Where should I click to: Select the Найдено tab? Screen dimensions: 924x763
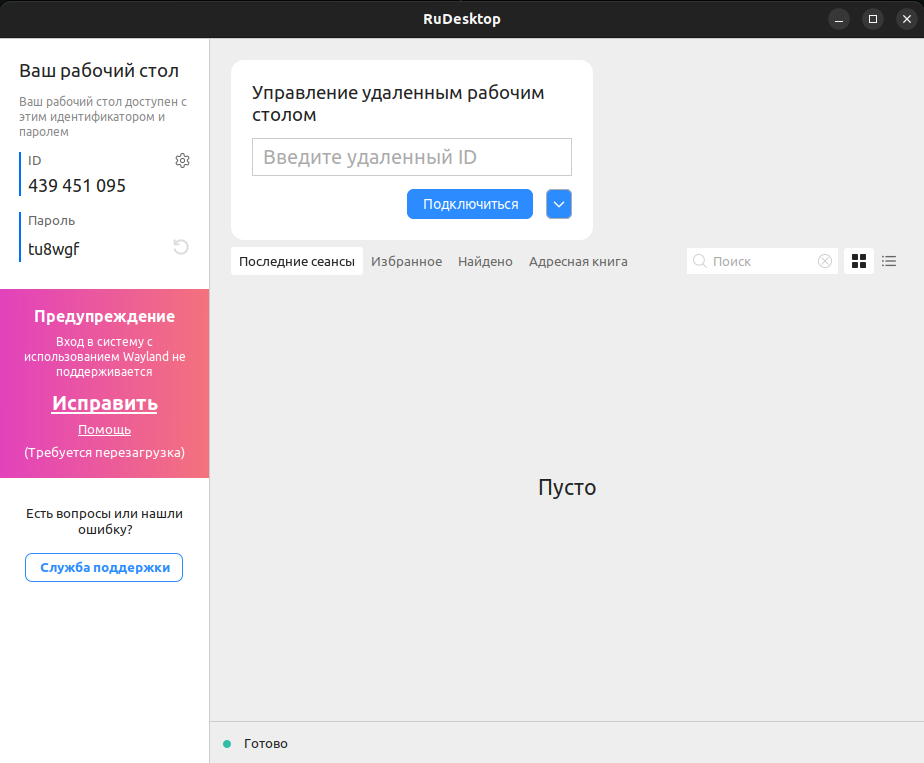coord(486,262)
